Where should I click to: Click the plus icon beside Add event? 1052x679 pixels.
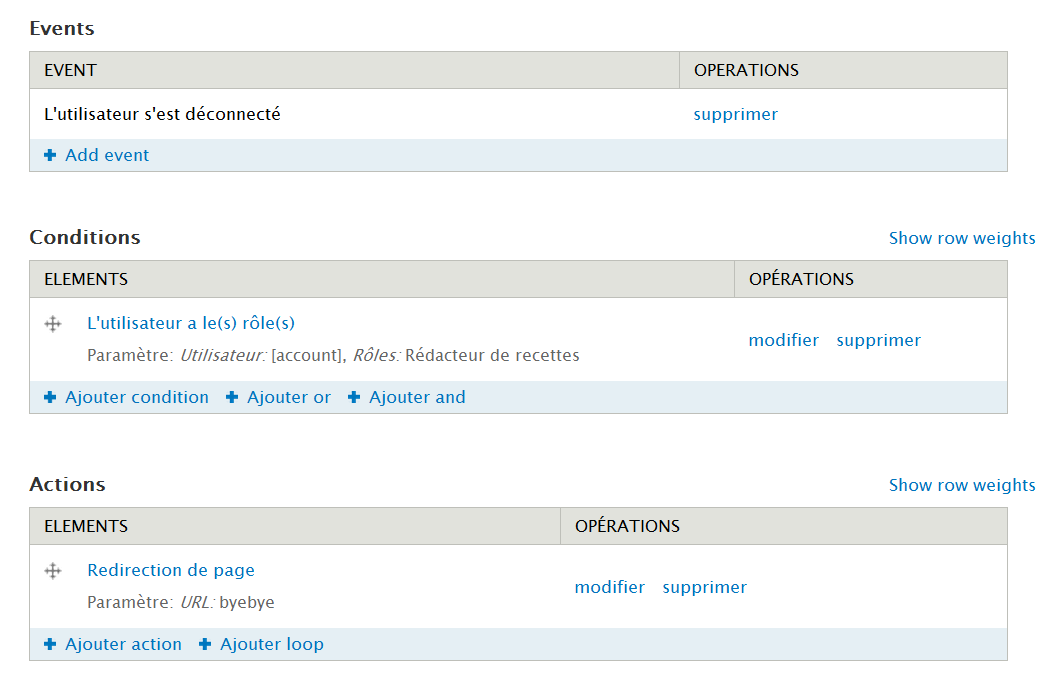pos(50,155)
